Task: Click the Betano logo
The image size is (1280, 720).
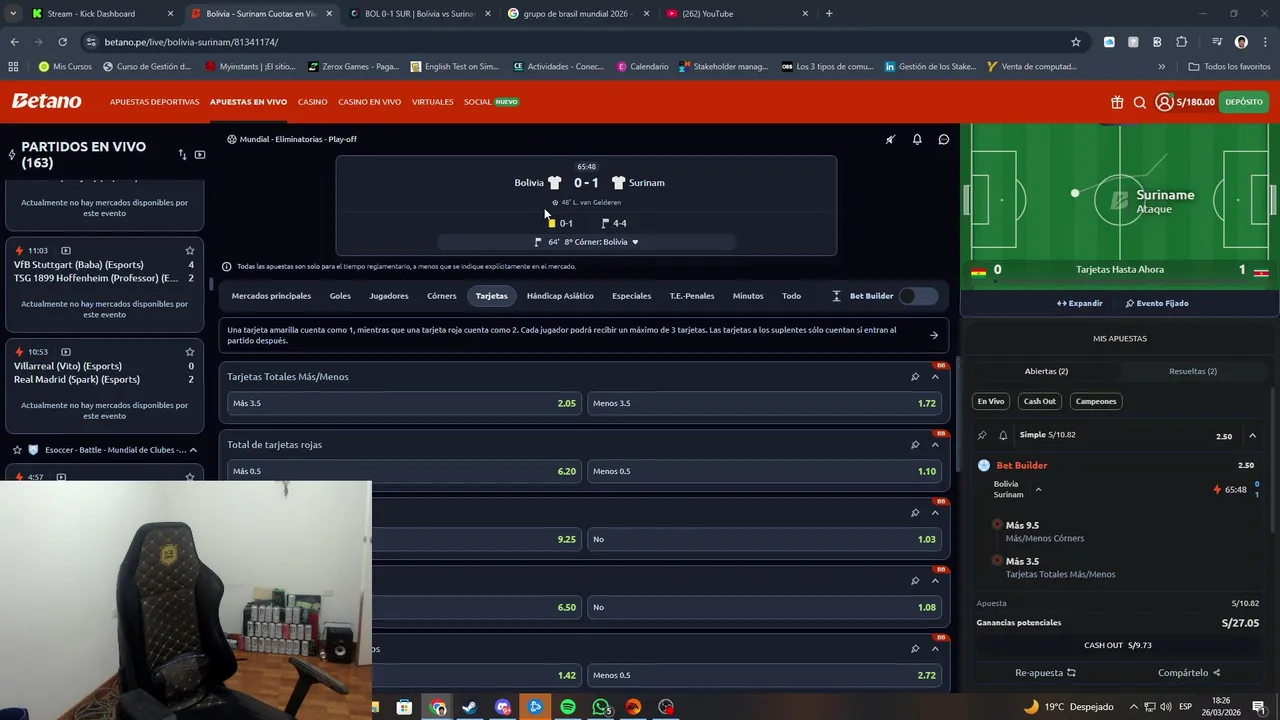Action: point(46,101)
